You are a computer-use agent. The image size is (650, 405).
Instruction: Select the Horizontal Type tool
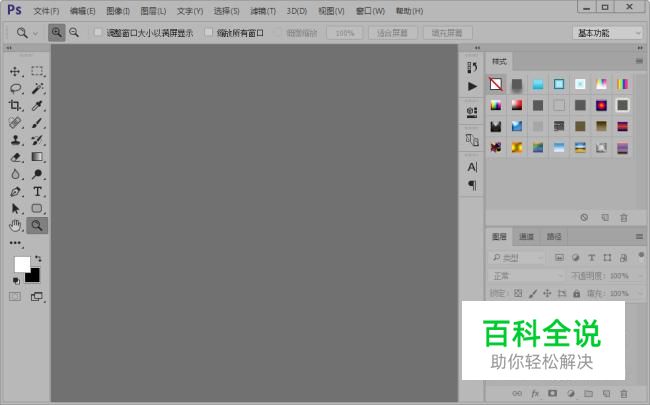(37, 192)
